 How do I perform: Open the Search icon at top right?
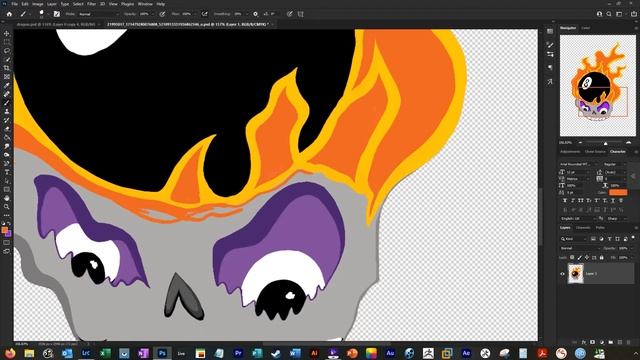click(609, 14)
